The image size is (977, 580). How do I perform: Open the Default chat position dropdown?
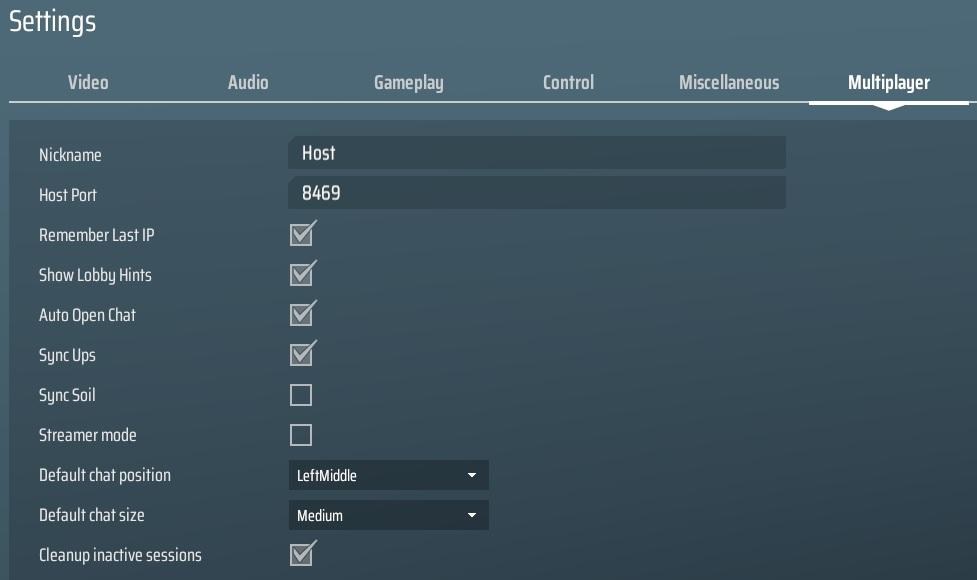tap(389, 474)
